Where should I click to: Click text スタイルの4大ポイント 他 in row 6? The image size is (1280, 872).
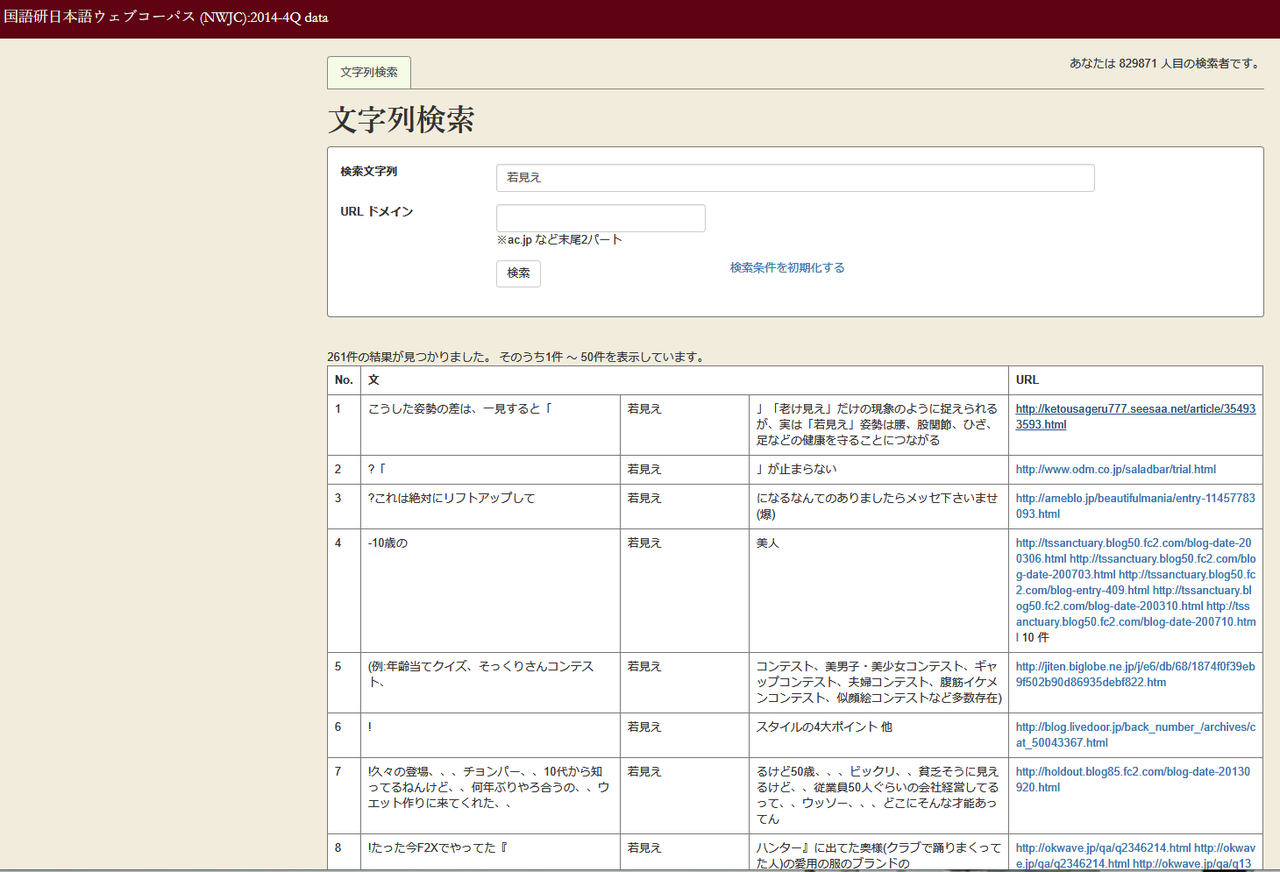pyautogui.click(x=824, y=727)
